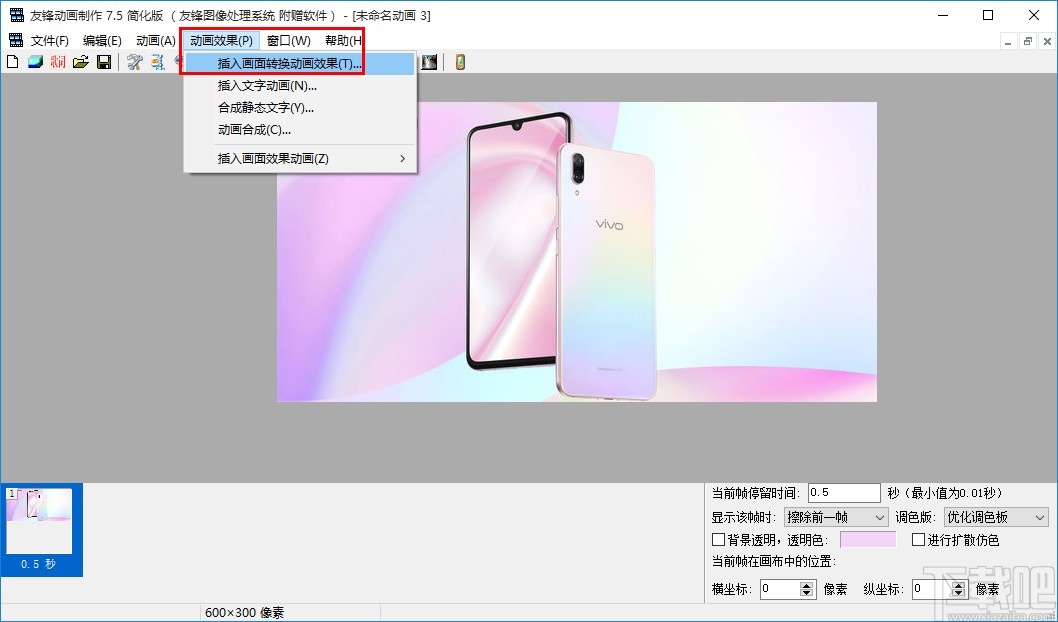Image resolution: width=1058 pixels, height=622 pixels.
Task: Open the 动画(A) menu
Action: (156, 40)
